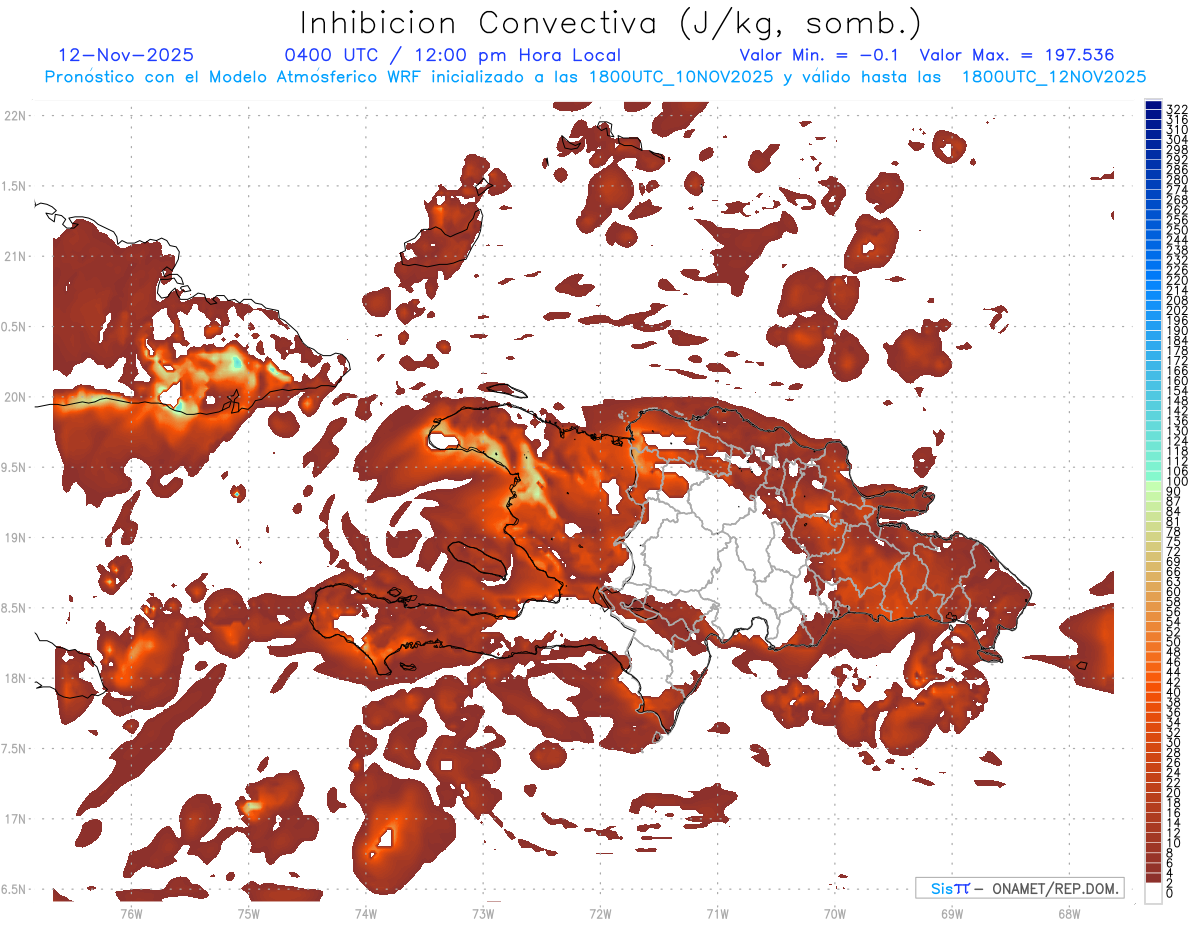Click the '1800UTC_12NOV2025' valid-until time

(x=1054, y=77)
